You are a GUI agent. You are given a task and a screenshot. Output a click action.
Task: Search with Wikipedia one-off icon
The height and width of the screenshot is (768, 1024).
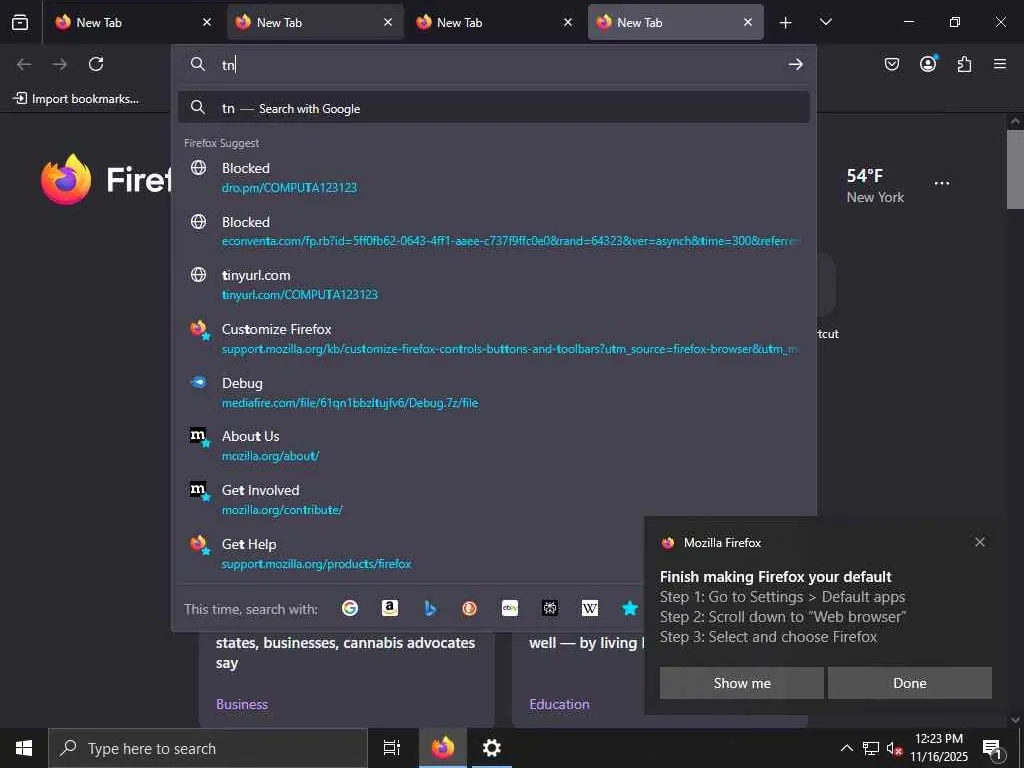click(590, 609)
